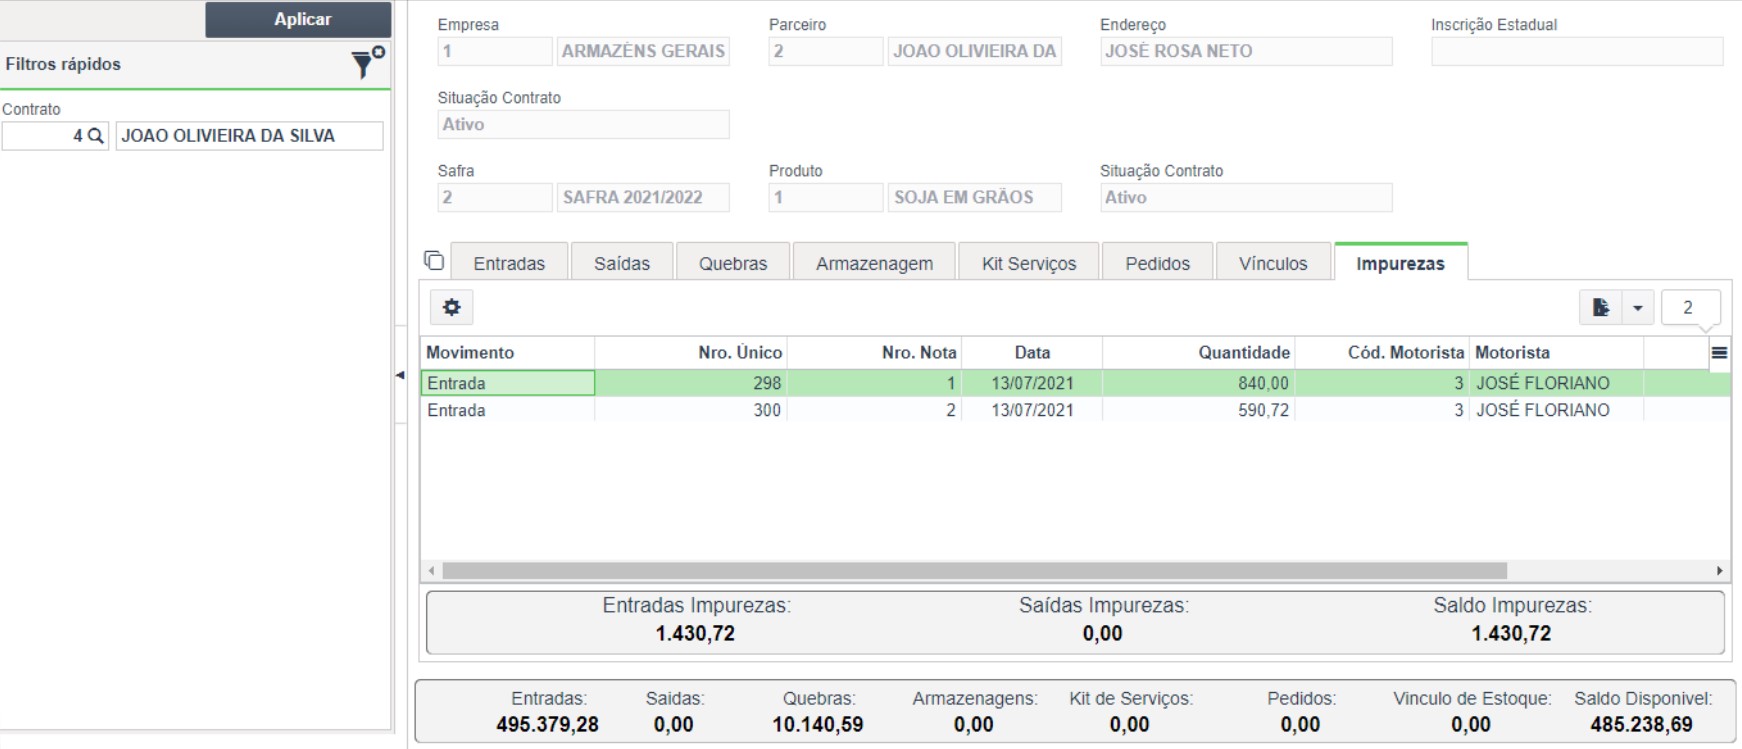Select the Entrada cell in row 300

[x=507, y=410]
